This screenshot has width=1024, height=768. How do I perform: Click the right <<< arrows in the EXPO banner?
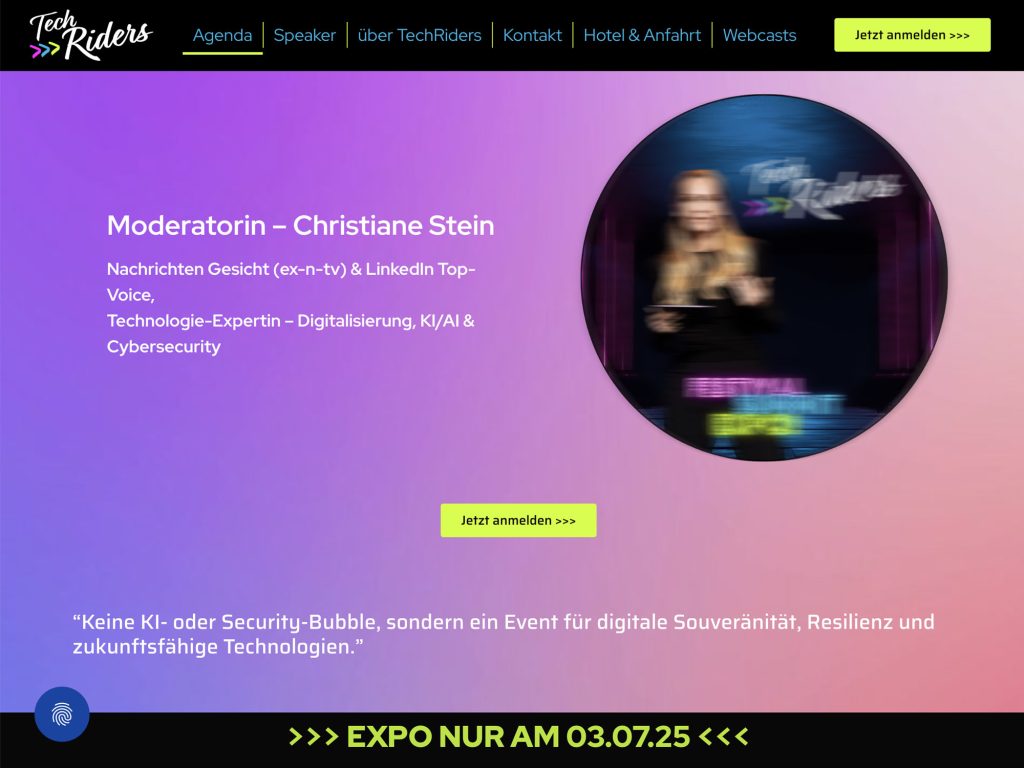click(x=723, y=737)
